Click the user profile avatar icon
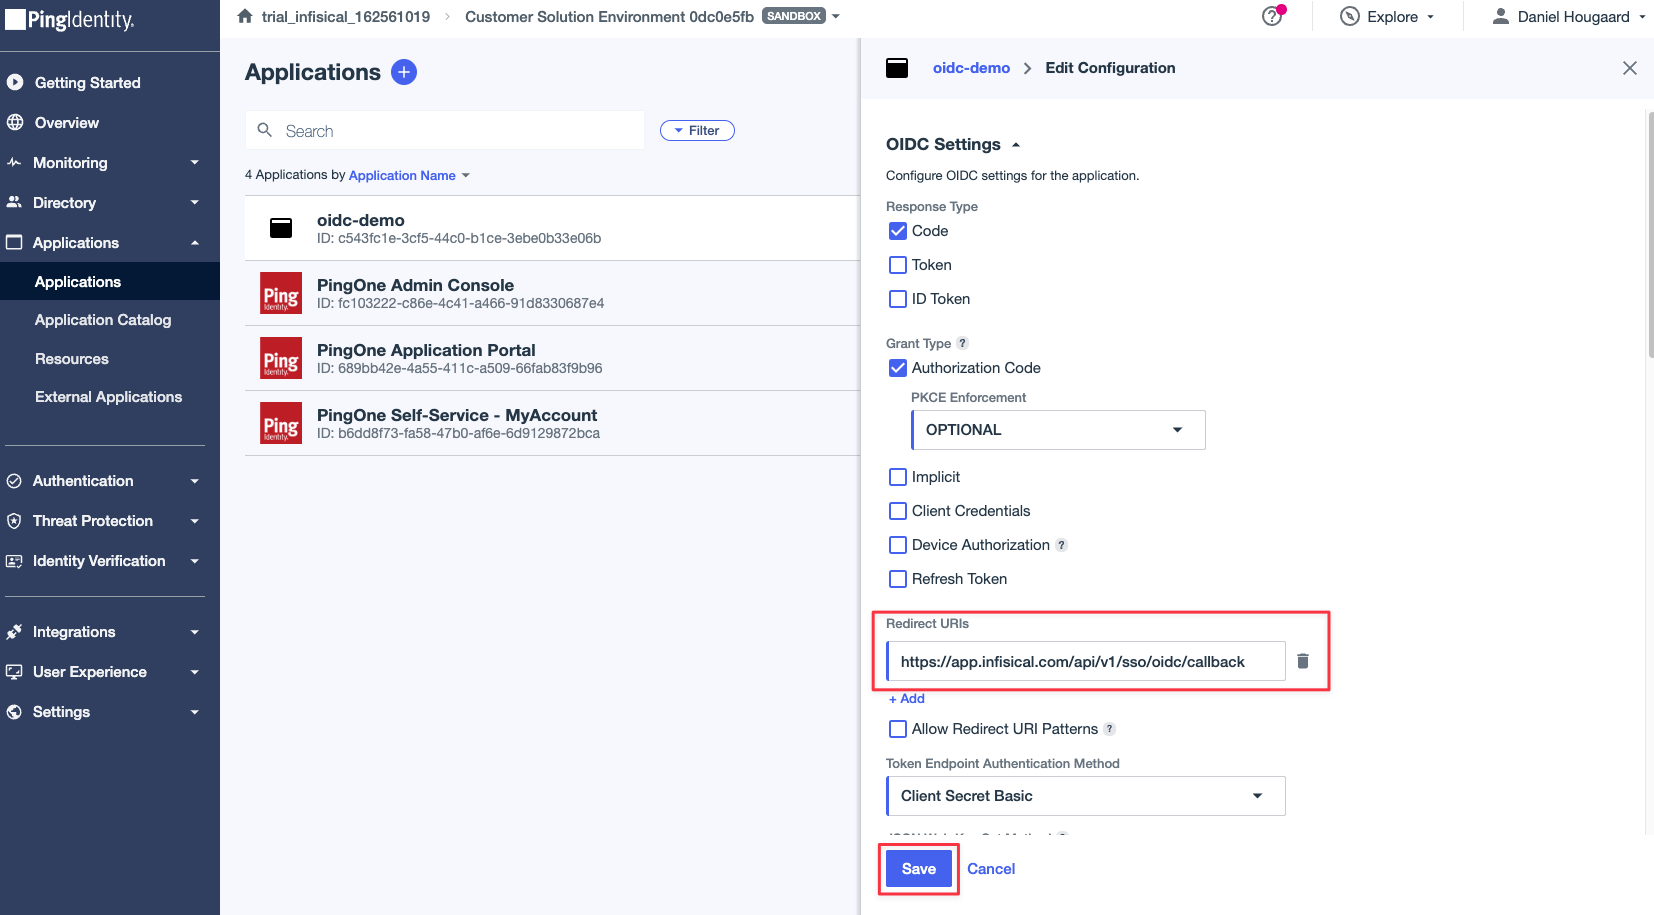The width and height of the screenshot is (1654, 915). 1501,16
